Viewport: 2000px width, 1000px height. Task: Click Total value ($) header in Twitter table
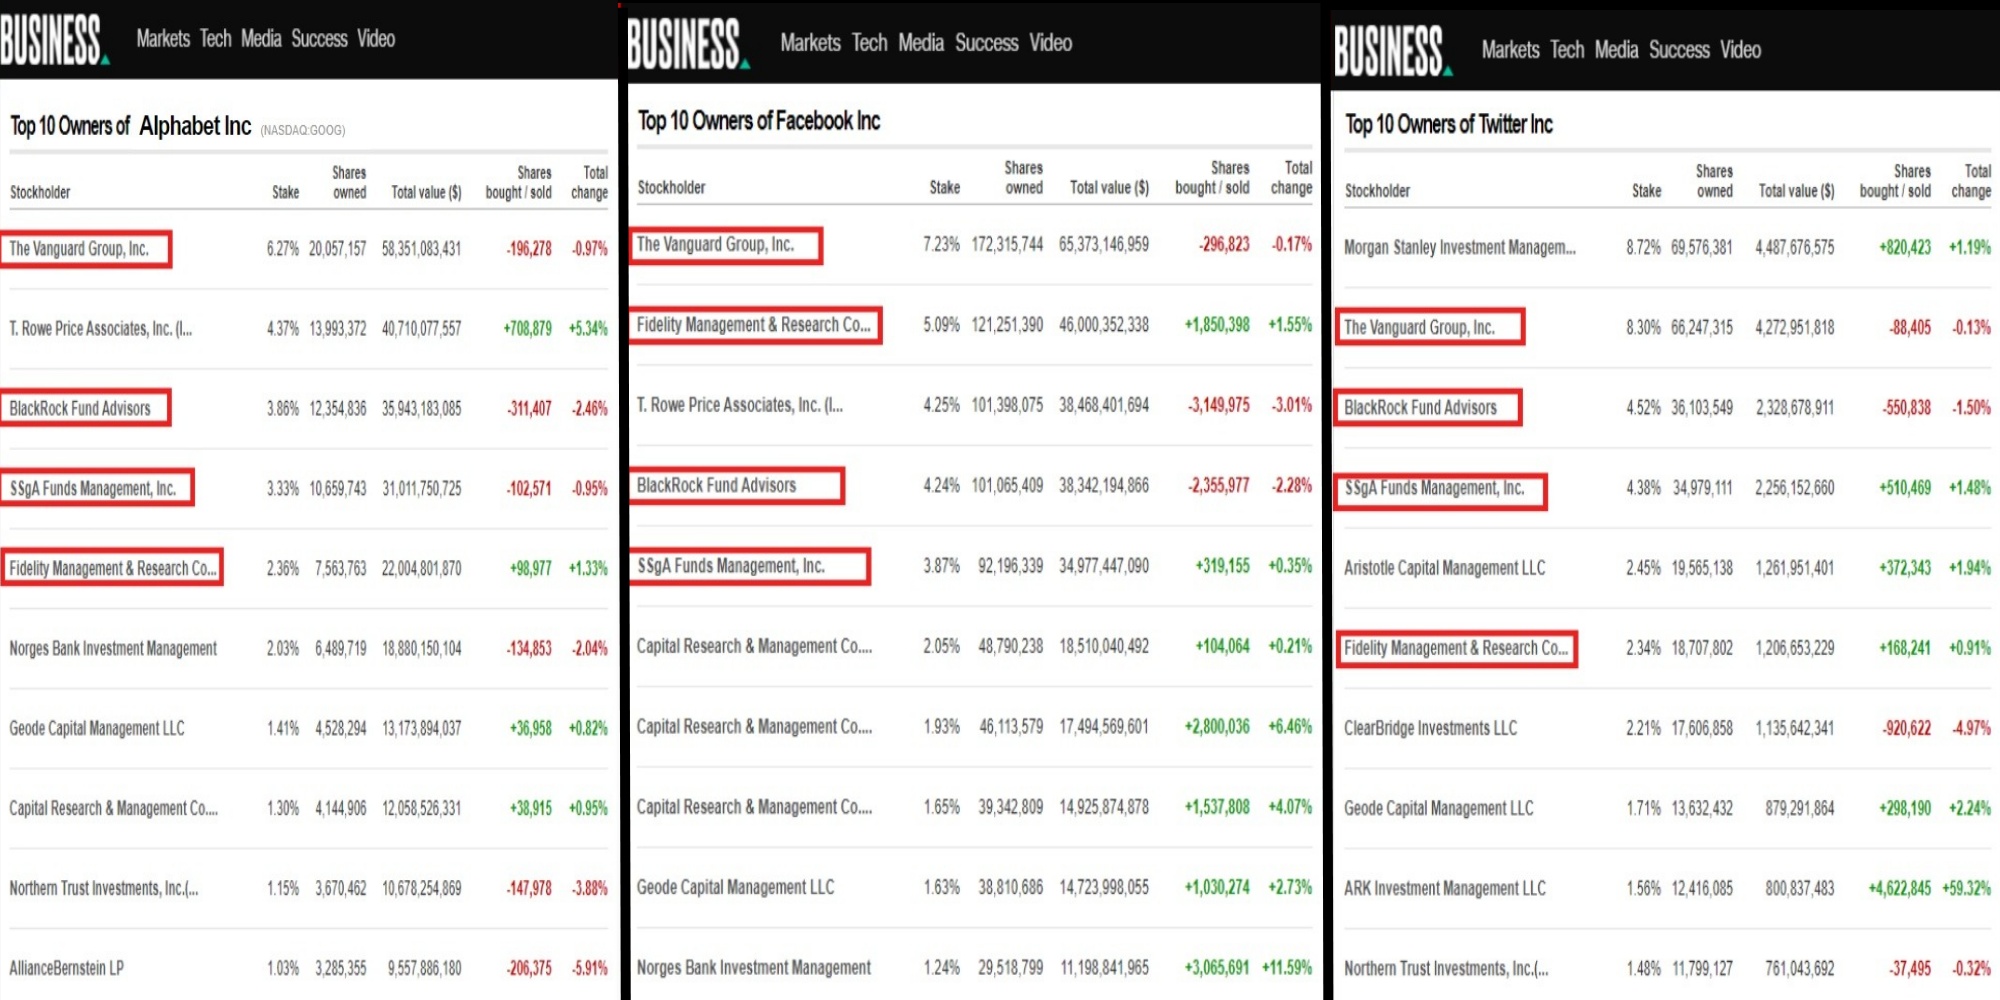[1796, 191]
